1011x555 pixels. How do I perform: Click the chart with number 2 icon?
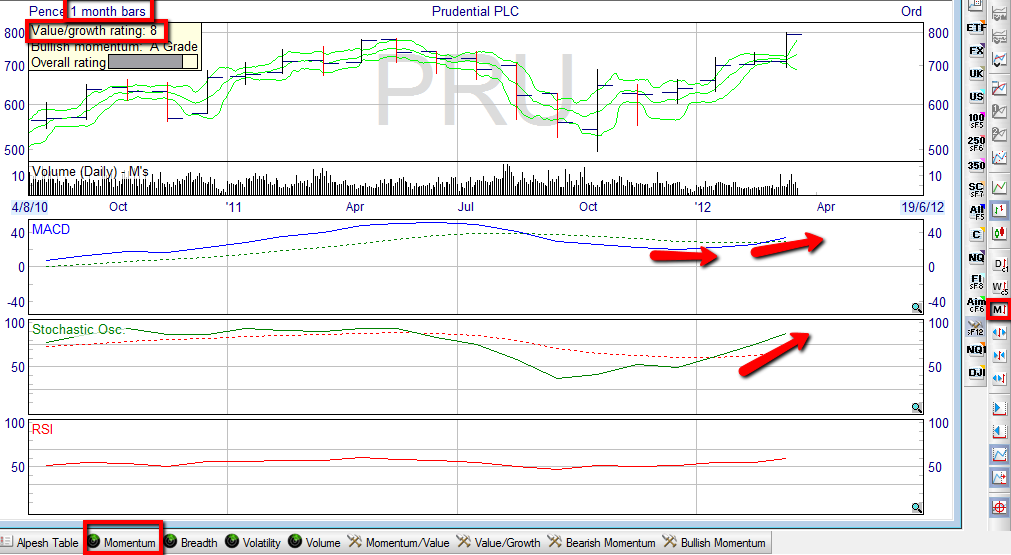tap(999, 134)
